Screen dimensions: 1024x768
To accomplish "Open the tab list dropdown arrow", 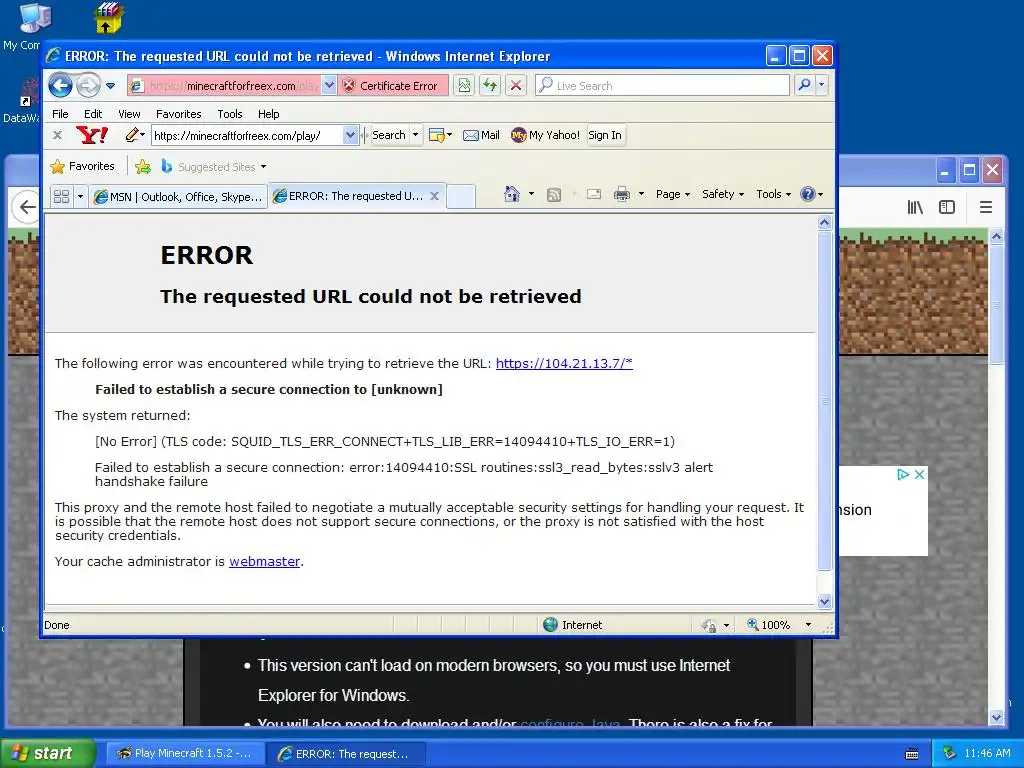I will 80,196.
